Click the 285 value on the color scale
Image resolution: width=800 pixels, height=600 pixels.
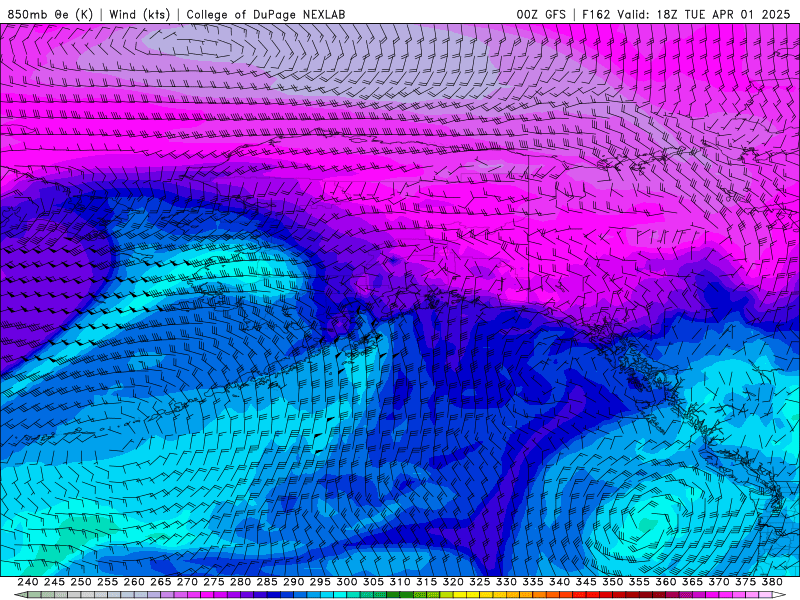pos(266,582)
